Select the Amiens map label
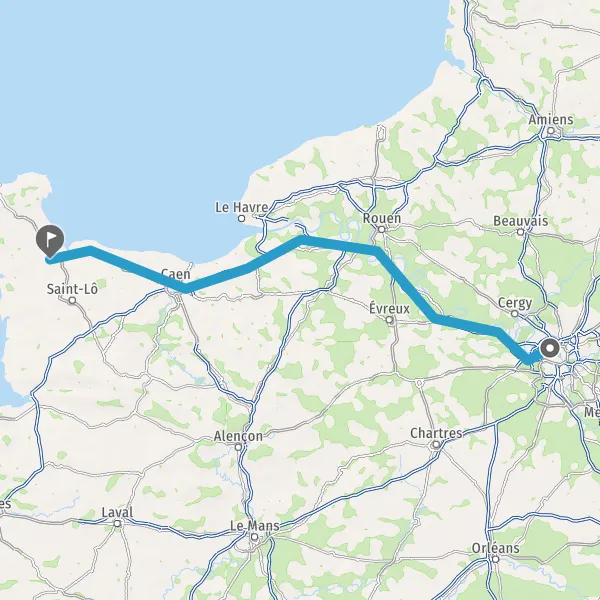Screen dimensions: 600x600 [x=551, y=119]
